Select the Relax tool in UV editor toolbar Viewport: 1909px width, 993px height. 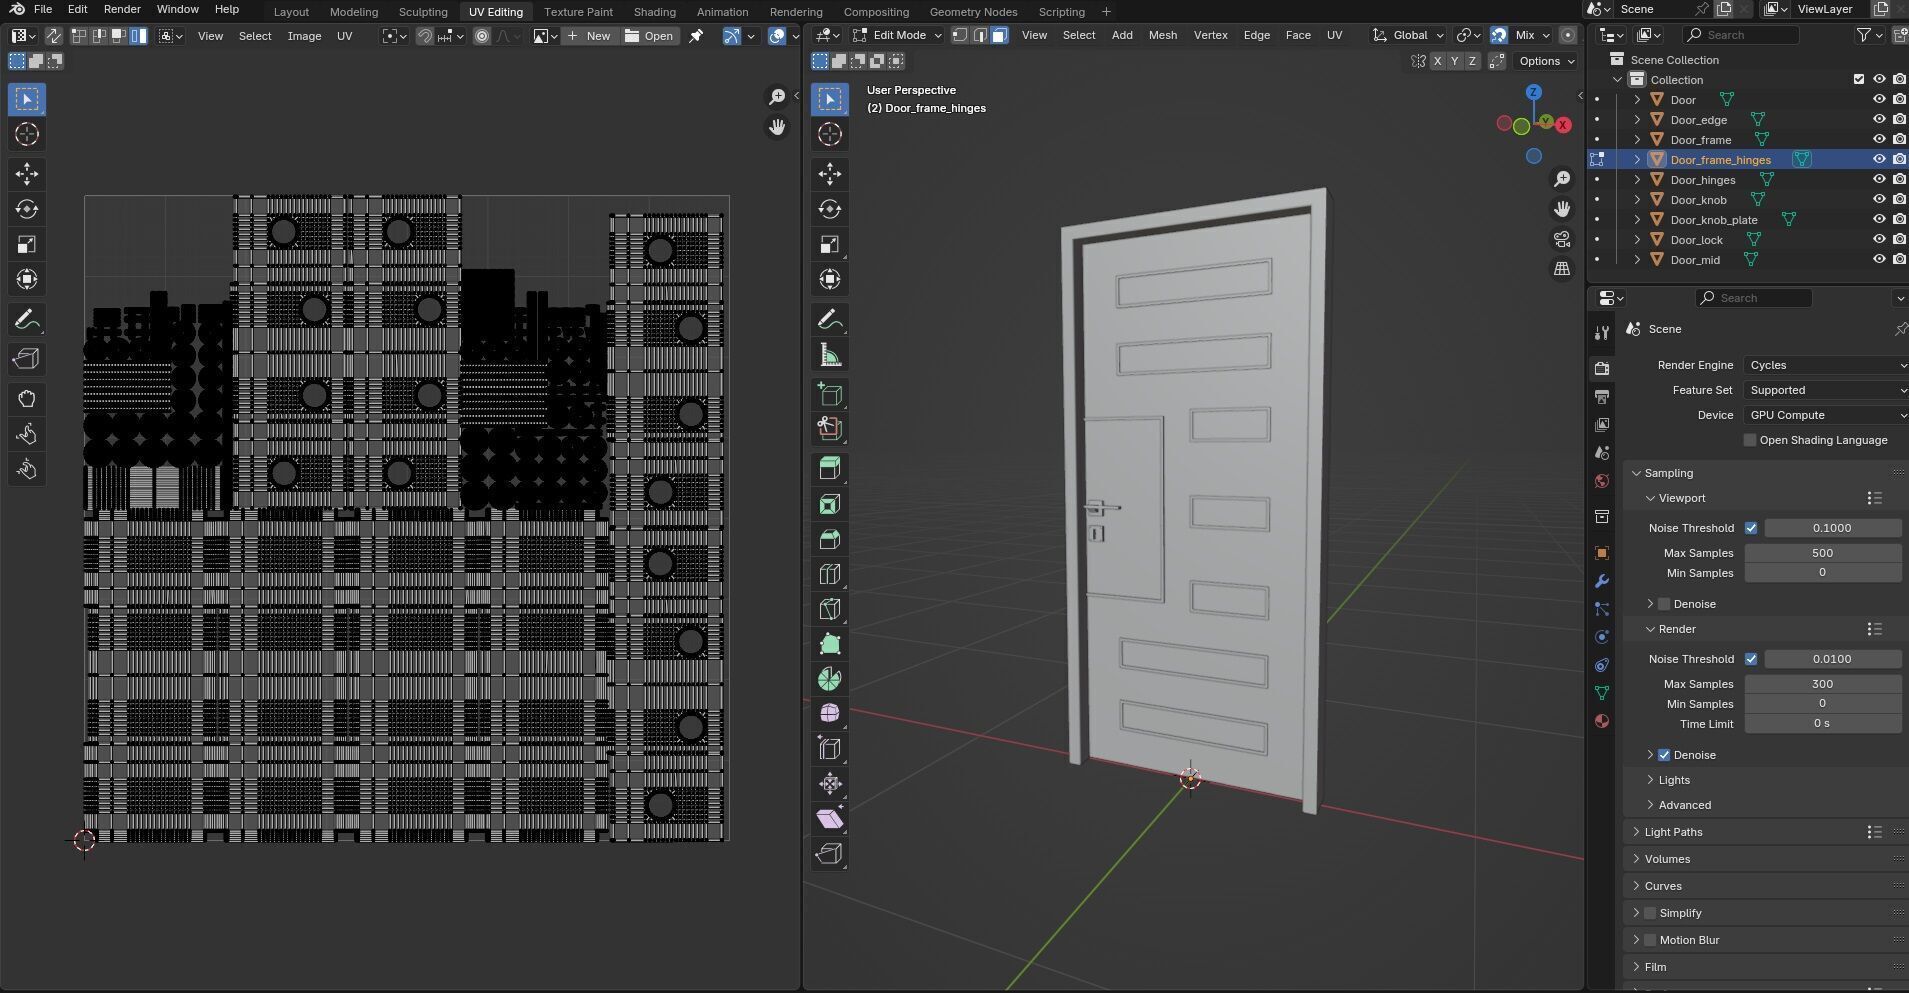pyautogui.click(x=27, y=434)
